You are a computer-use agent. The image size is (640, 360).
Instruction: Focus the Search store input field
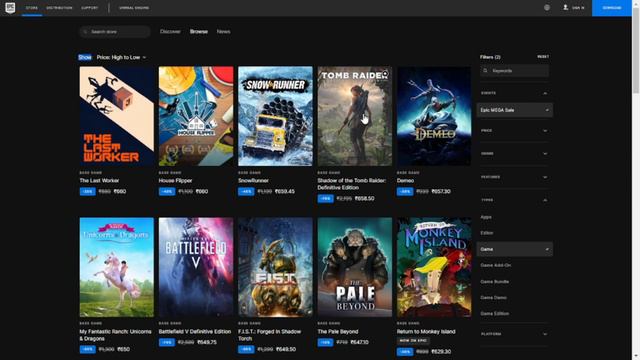pyautogui.click(x=115, y=32)
